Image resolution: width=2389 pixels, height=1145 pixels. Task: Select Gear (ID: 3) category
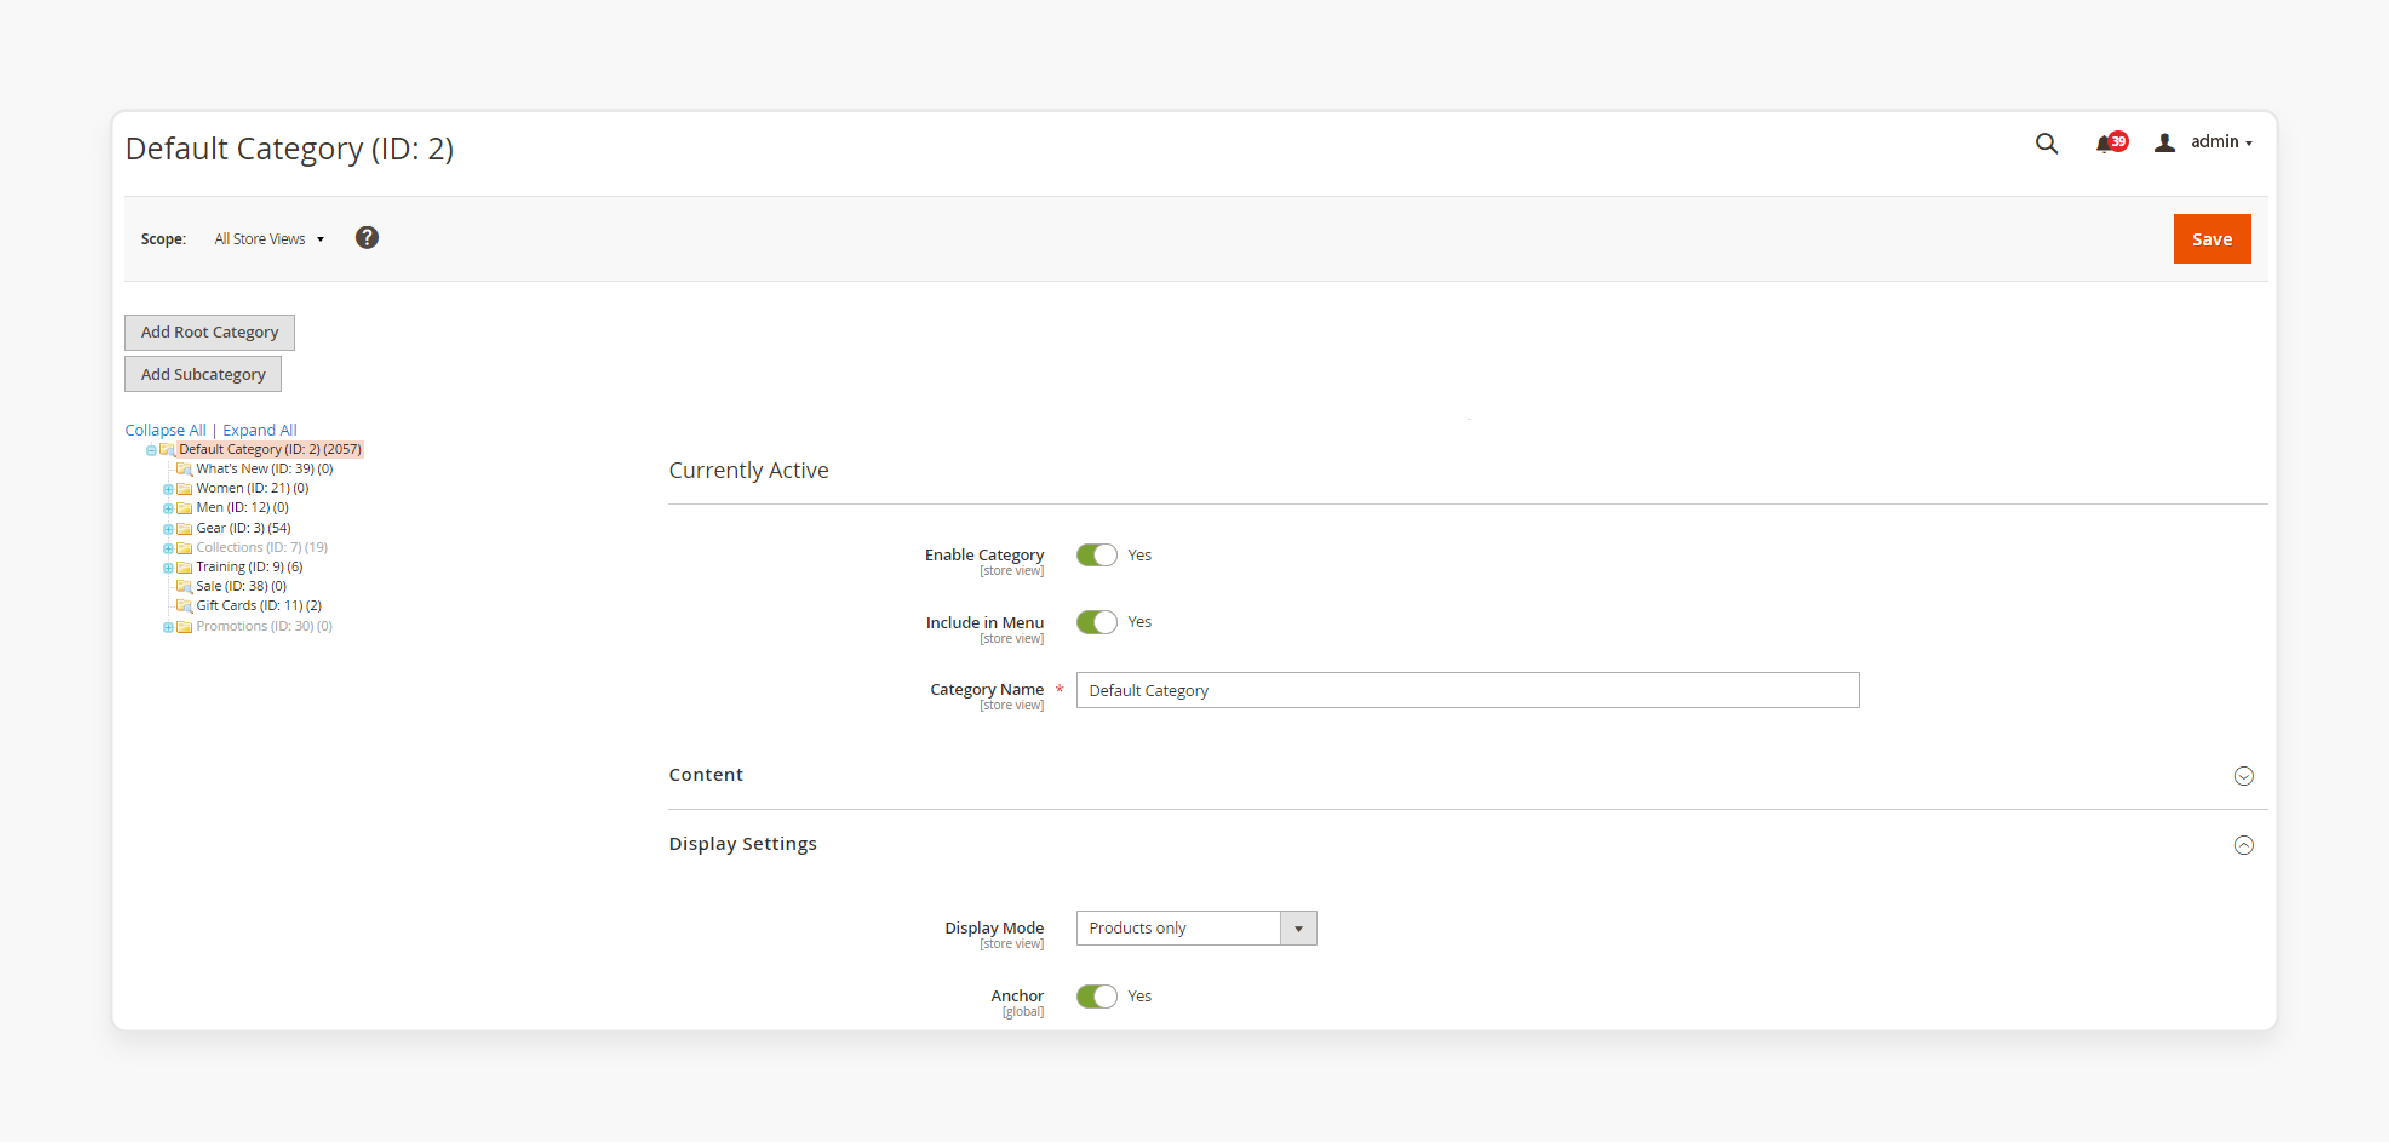[x=244, y=528]
